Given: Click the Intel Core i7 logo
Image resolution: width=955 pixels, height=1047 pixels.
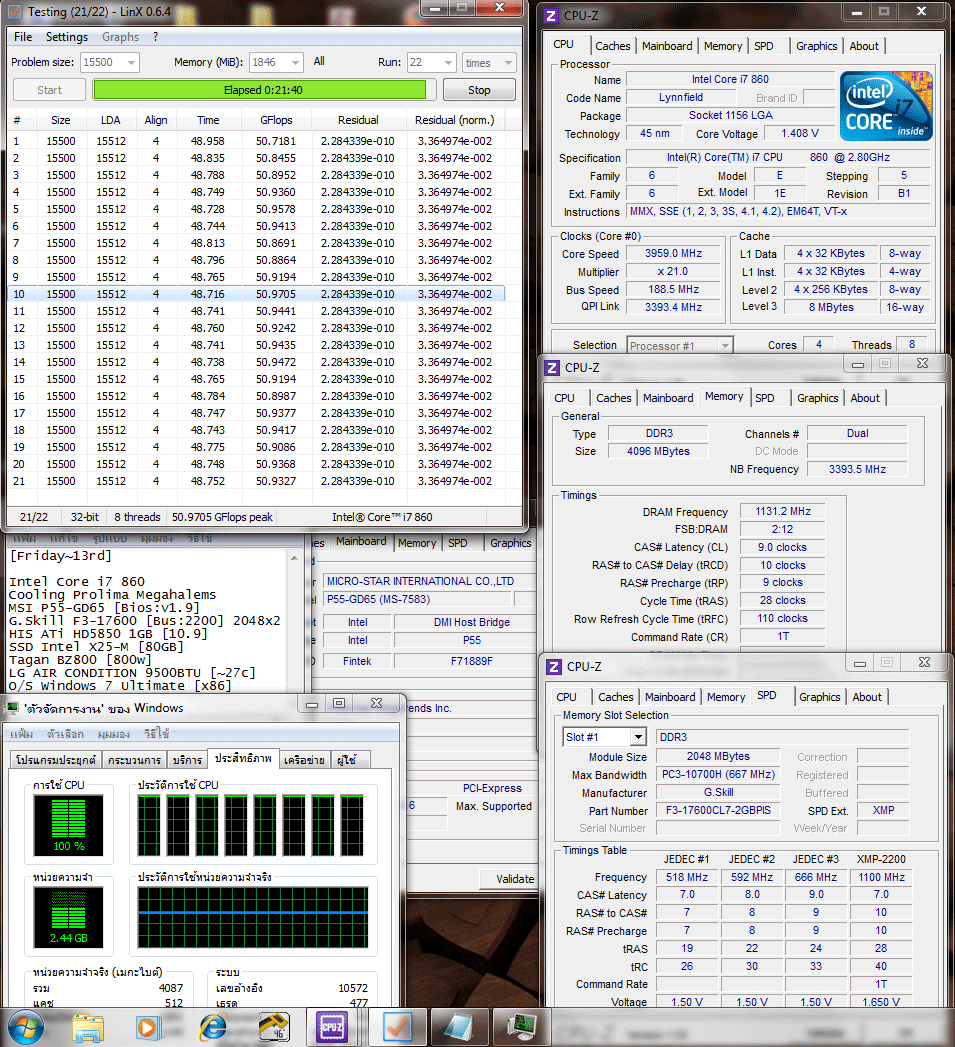Looking at the screenshot, I should (886, 106).
